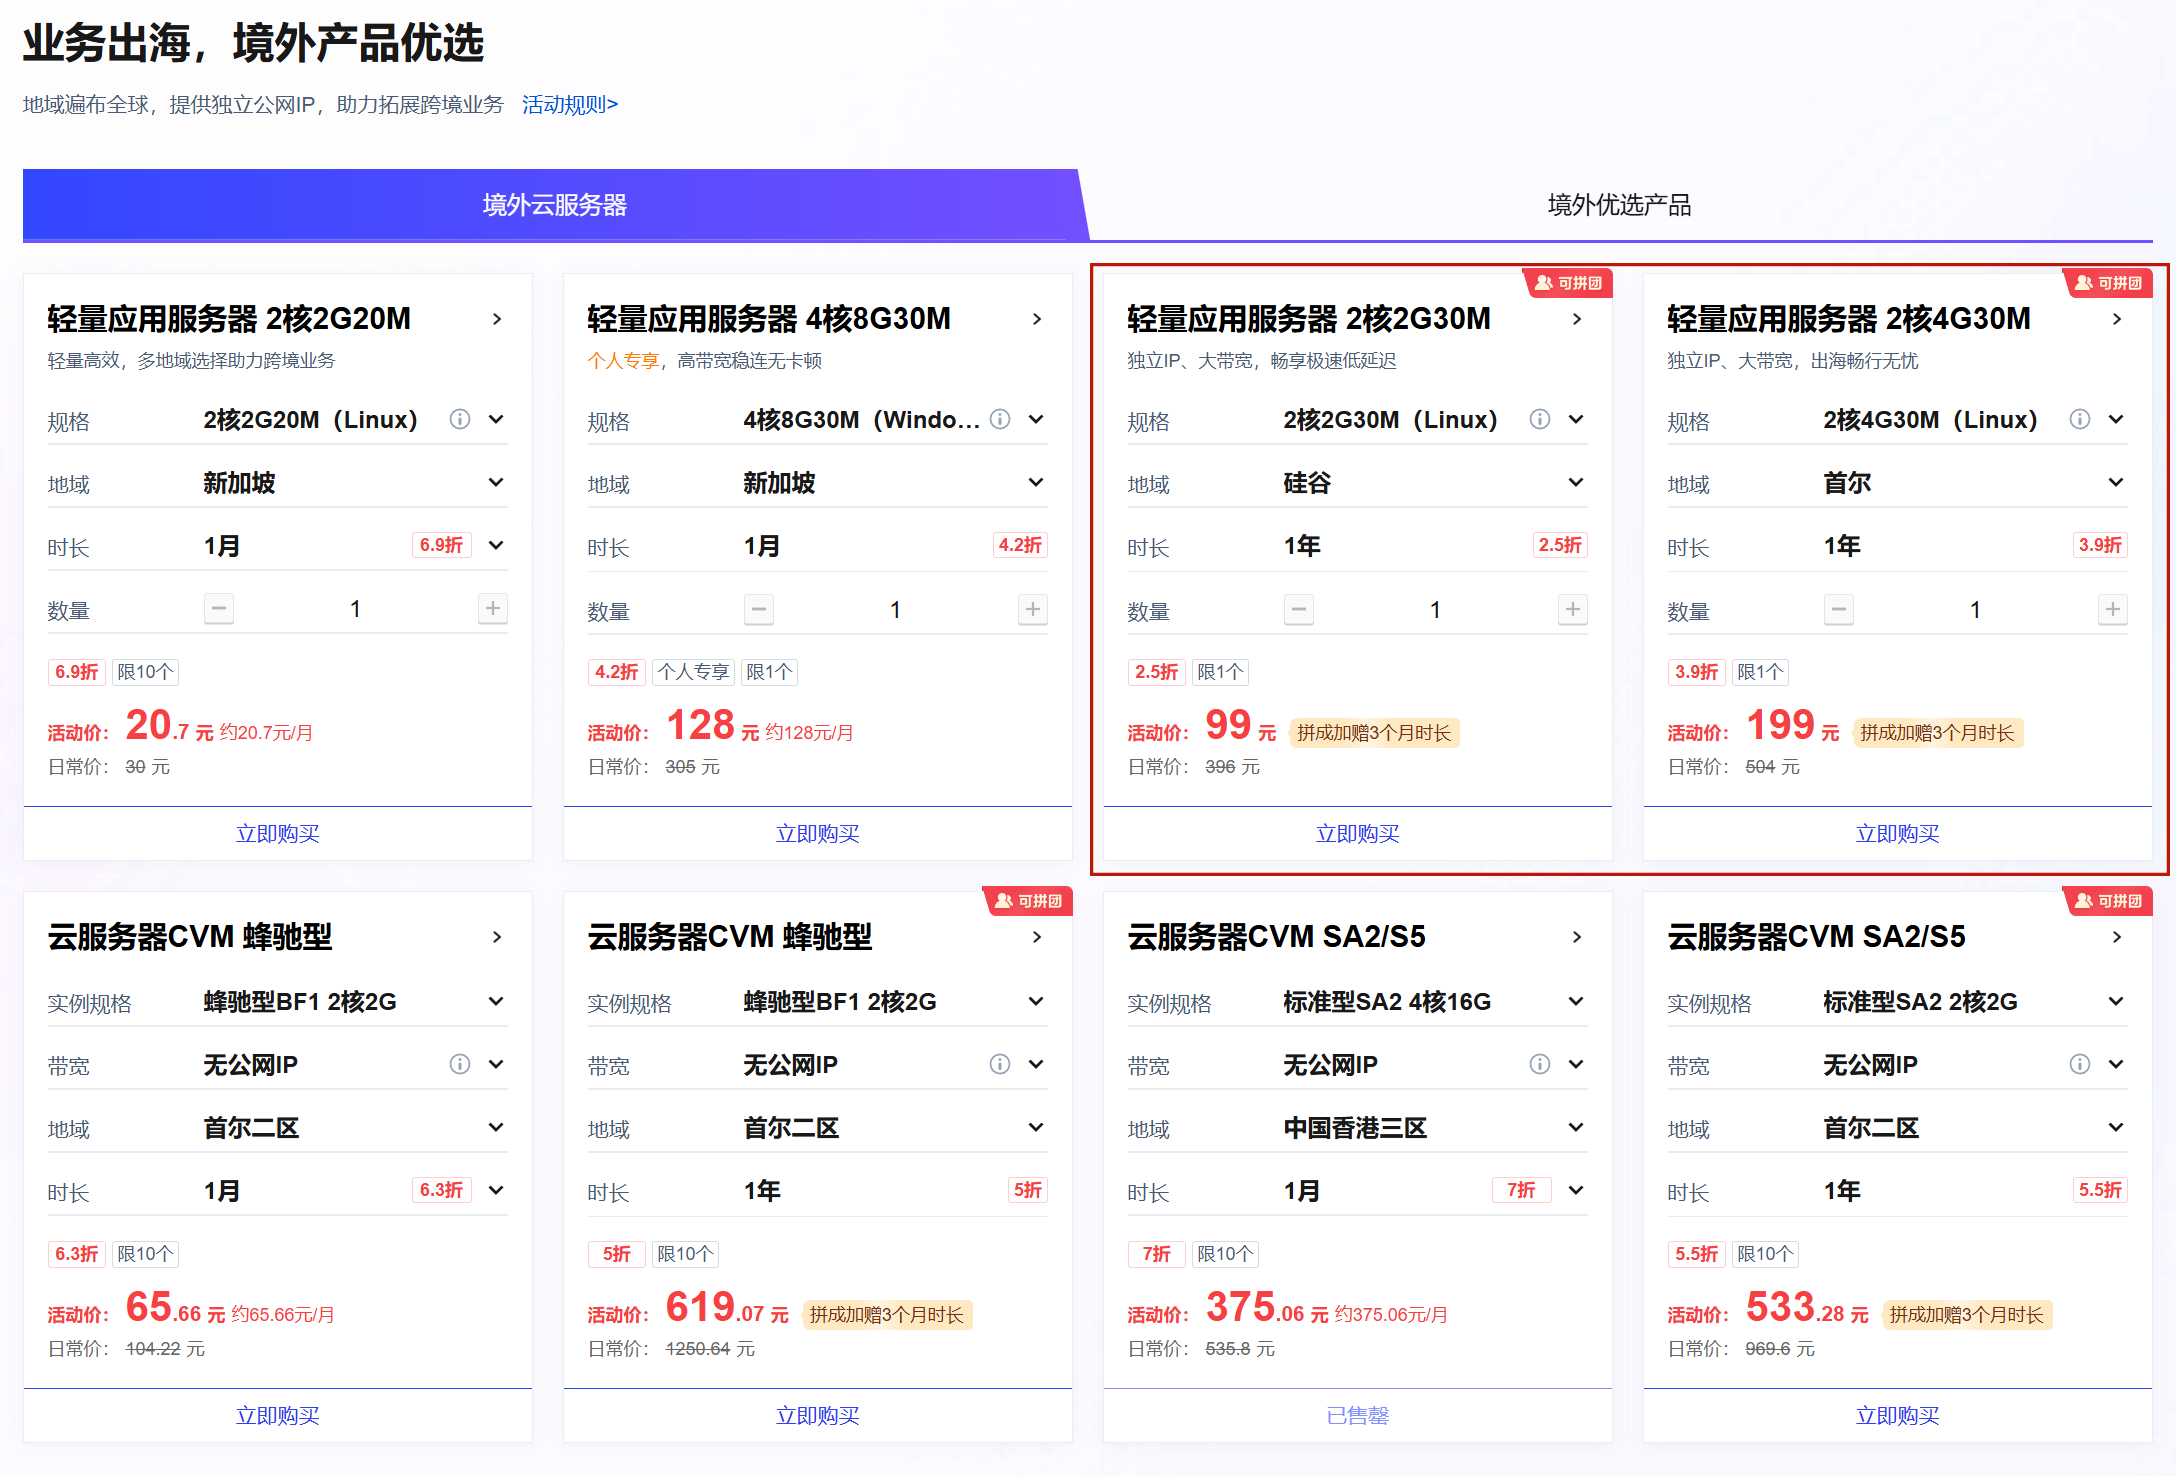Click 可拼团 group badge on 2核4G30M card

[2108, 283]
